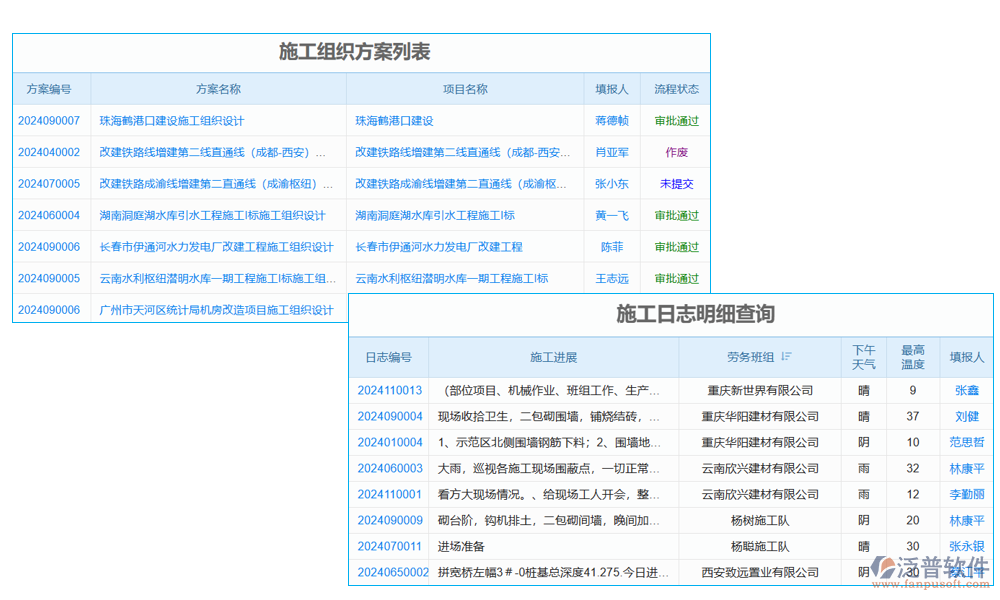Open status link 审批通过 for plan 2024090007

pyautogui.click(x=676, y=120)
